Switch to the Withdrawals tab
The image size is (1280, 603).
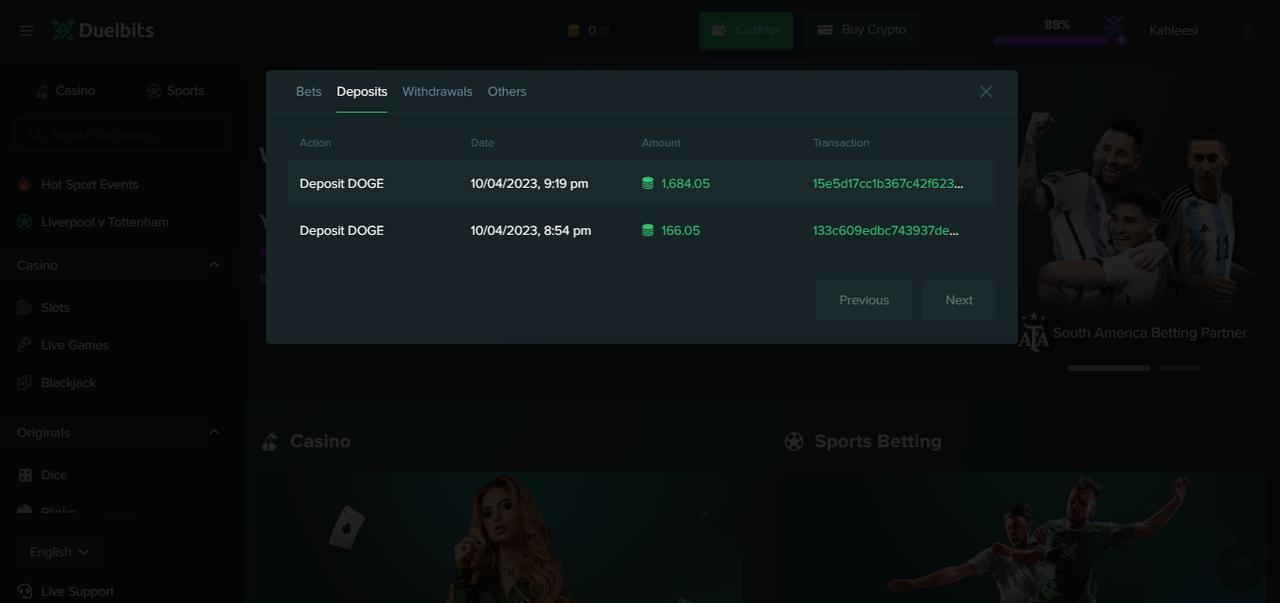tap(437, 92)
